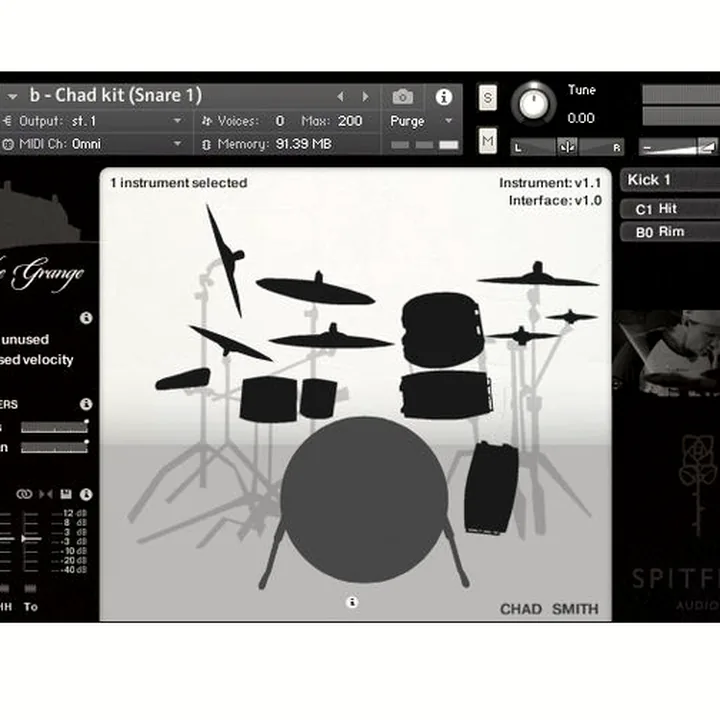The width and height of the screenshot is (720, 720).
Task: Select the cowbell-shaped percussion at far left
Action: click(x=183, y=379)
